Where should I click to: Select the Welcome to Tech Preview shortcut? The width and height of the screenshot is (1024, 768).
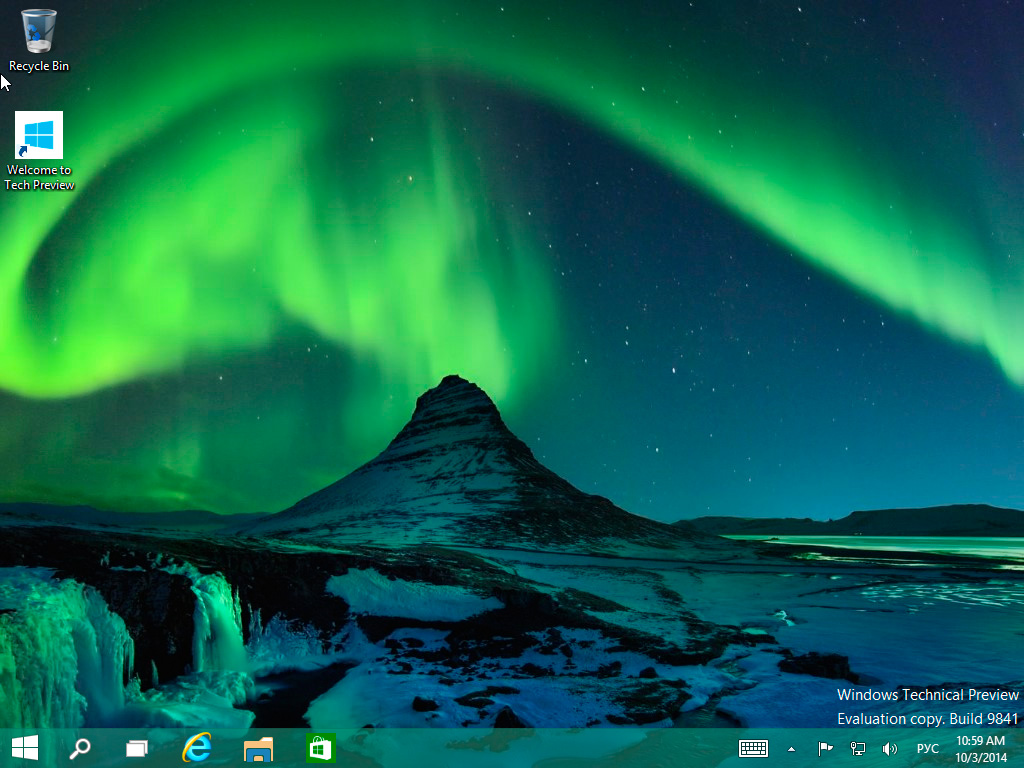point(39,151)
